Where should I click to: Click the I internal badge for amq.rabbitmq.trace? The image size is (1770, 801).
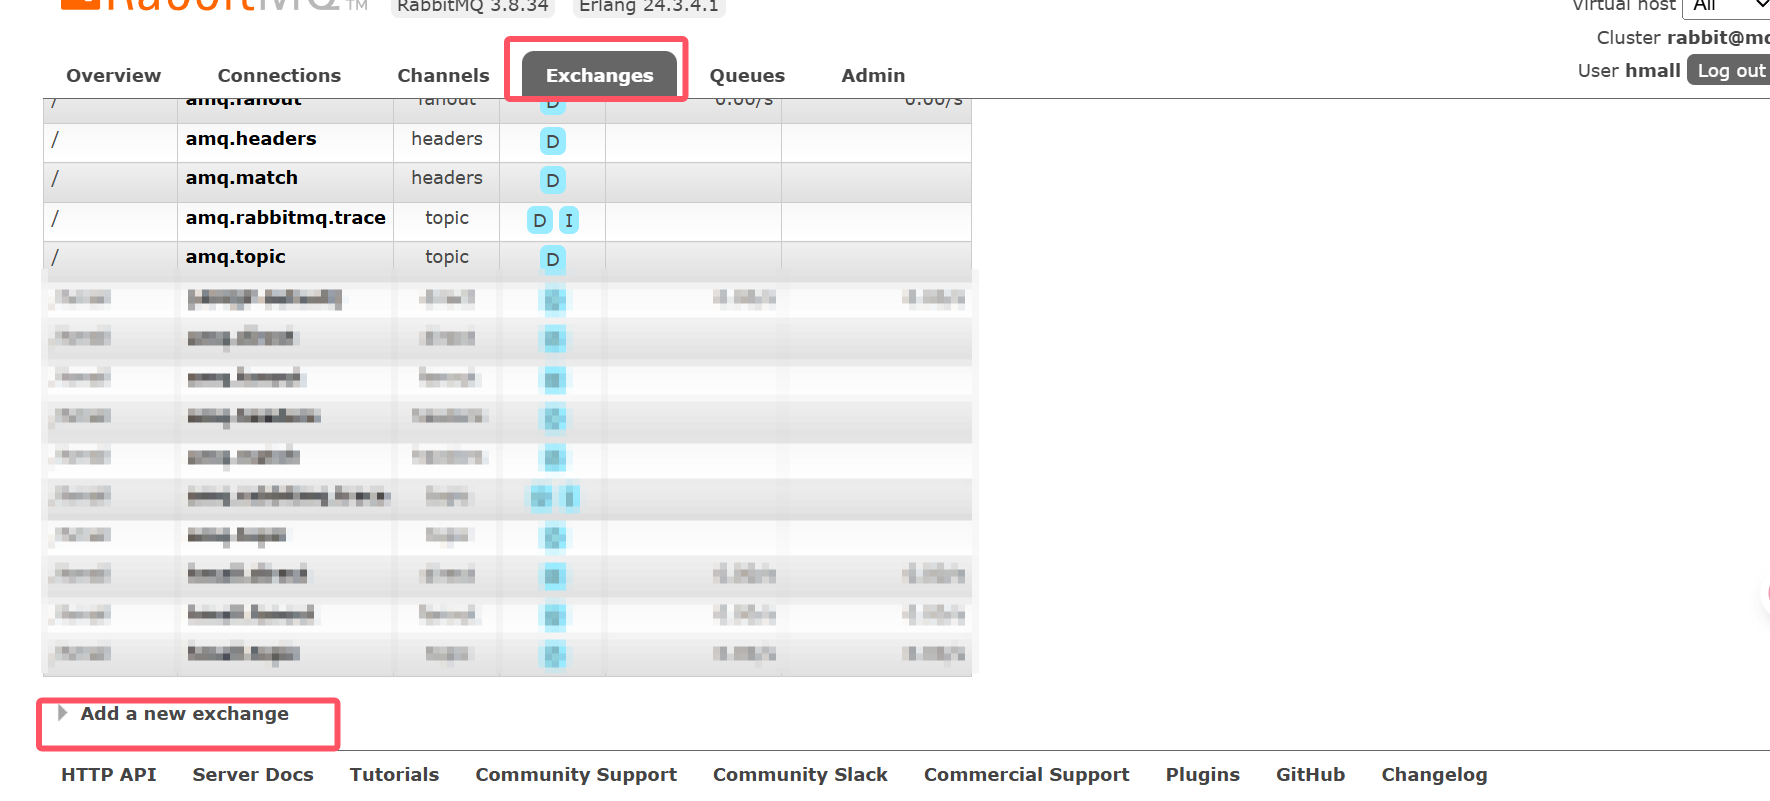click(569, 220)
